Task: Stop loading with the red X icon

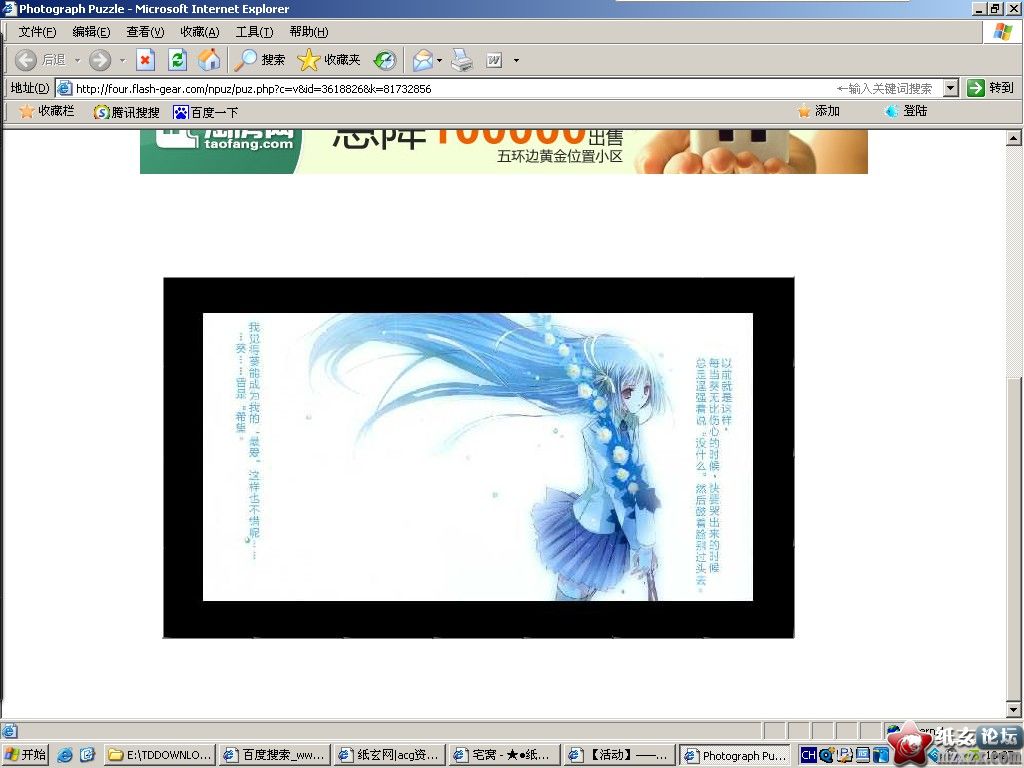Action: click(x=145, y=60)
